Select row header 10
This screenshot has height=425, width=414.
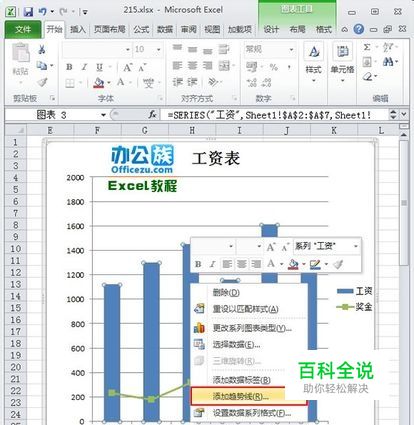(15, 249)
